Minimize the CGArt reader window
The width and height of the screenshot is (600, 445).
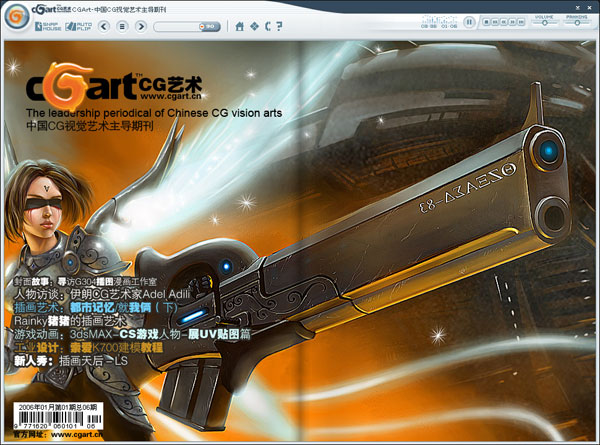click(x=578, y=7)
